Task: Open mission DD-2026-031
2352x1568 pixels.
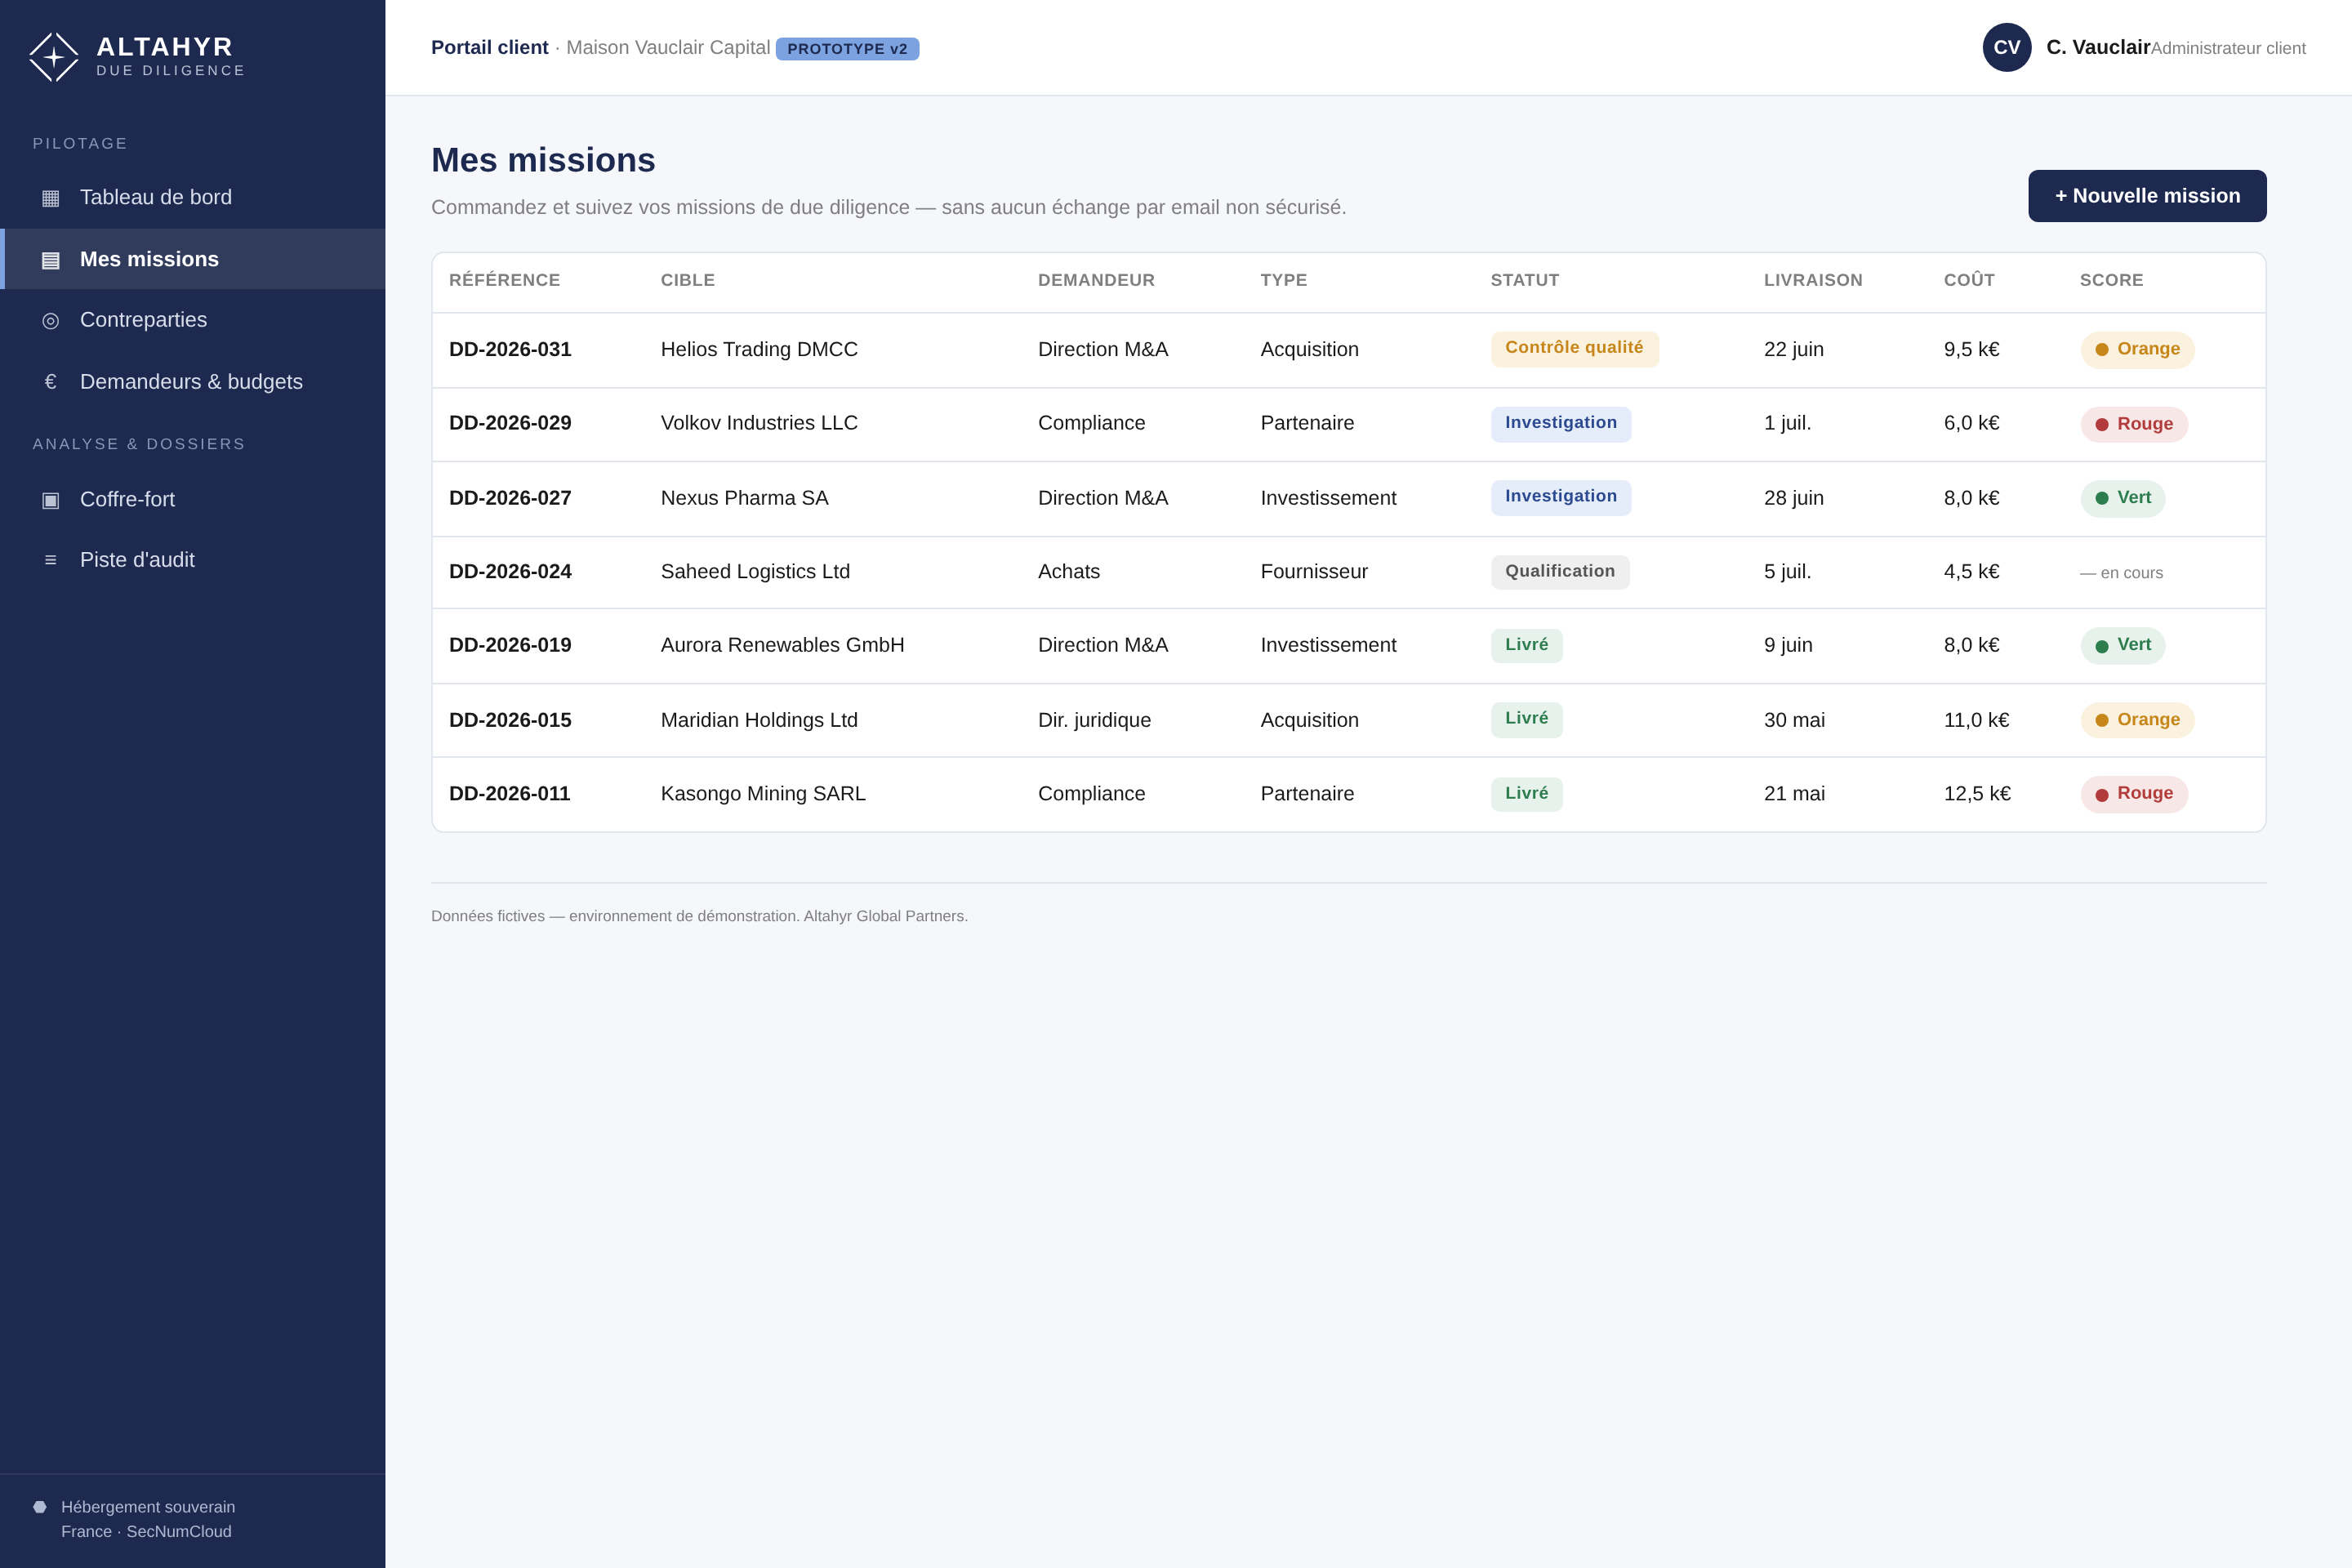Action: tap(510, 349)
